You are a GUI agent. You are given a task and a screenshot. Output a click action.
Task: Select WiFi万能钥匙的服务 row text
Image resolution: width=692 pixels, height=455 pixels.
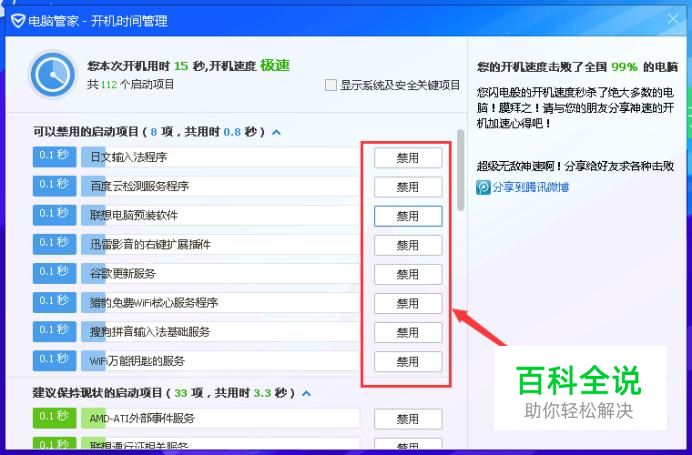click(137, 361)
